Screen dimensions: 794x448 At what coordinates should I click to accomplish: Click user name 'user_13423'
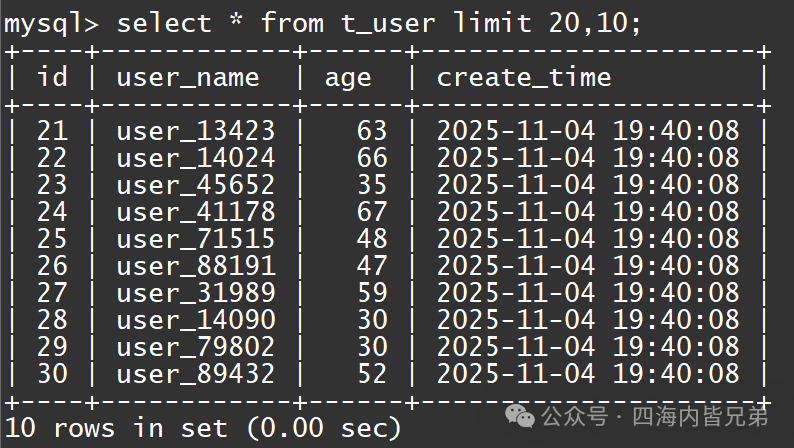(196, 132)
